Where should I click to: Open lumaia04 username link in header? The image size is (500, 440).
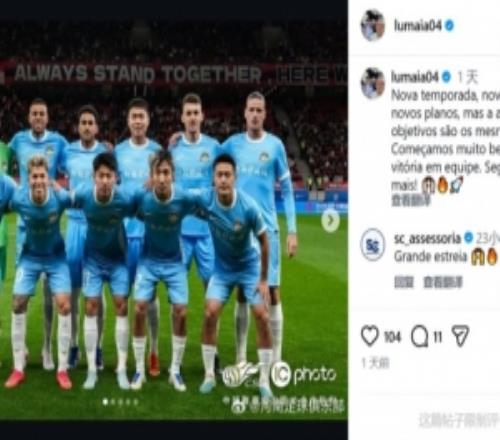tap(418, 26)
